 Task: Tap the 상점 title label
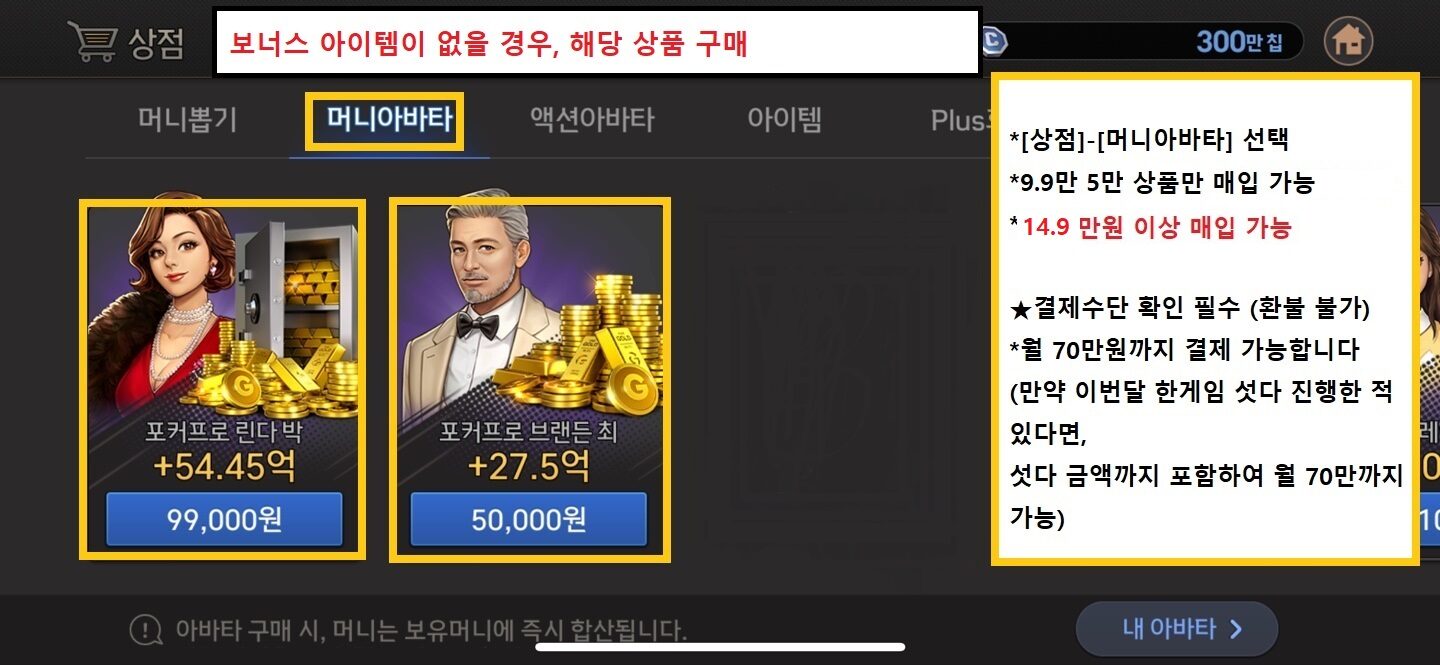[x=156, y=43]
